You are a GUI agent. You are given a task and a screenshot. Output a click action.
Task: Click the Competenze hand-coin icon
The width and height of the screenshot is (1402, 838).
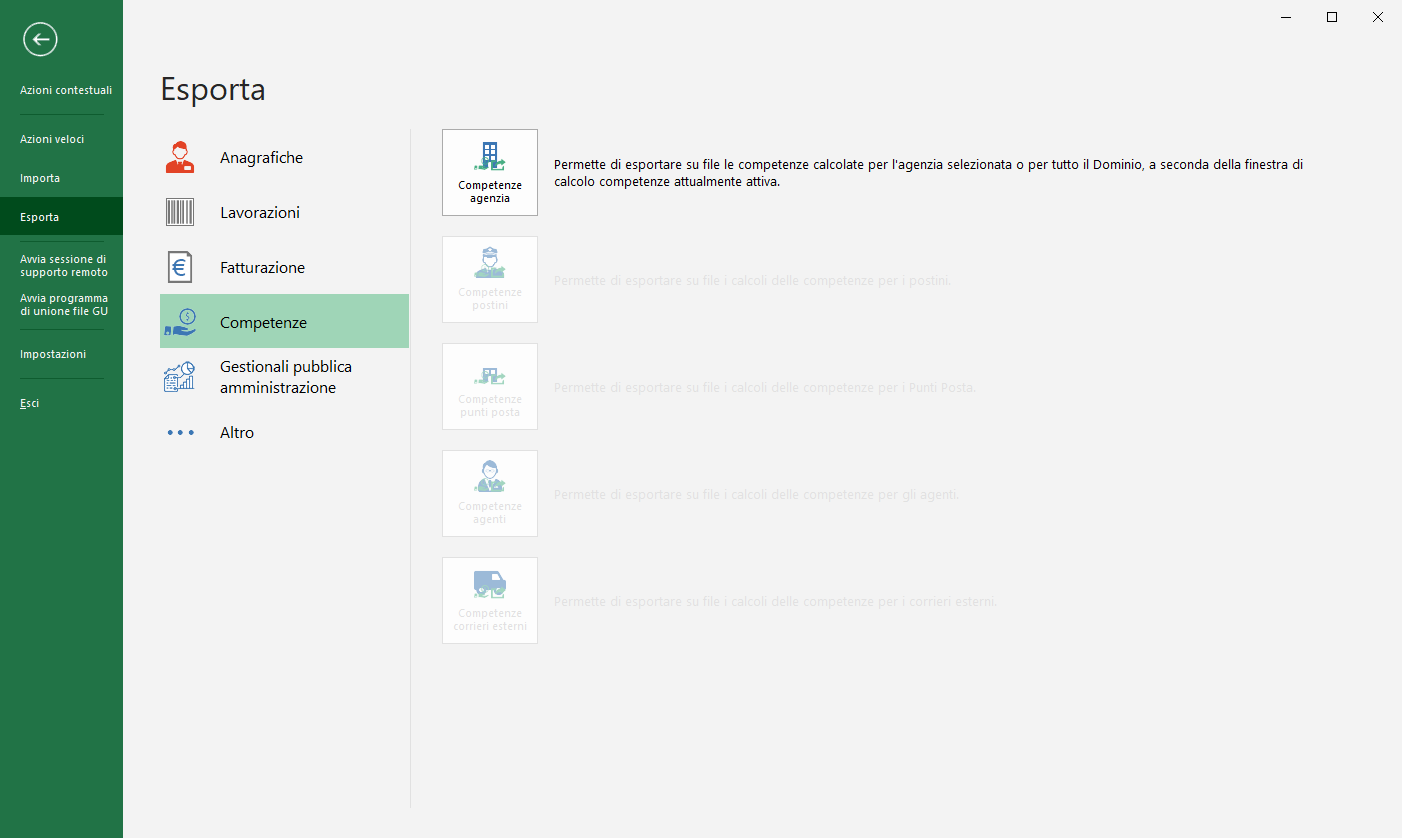click(180, 322)
